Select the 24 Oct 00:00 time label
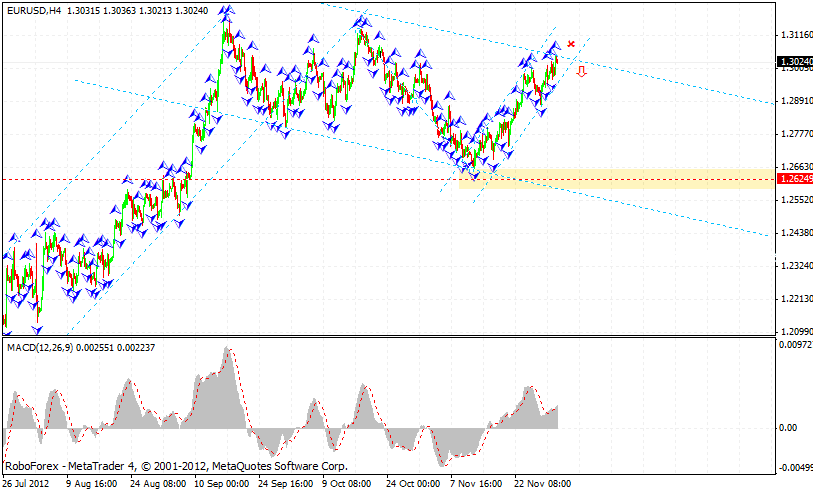 (413, 481)
